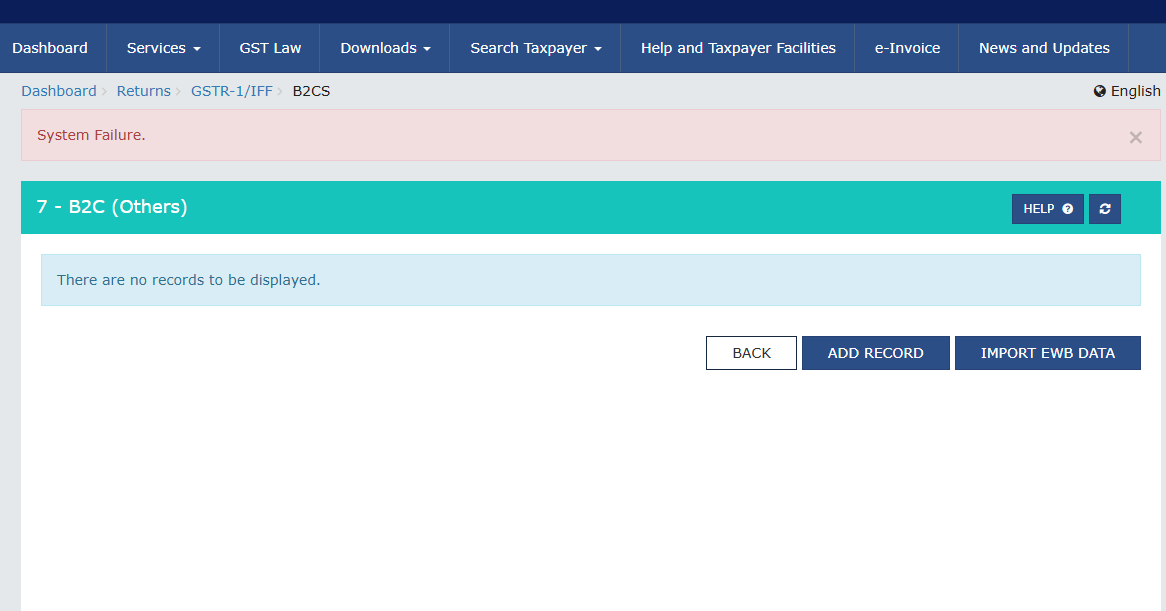Click the ADD RECORD button
This screenshot has width=1166, height=611.
click(875, 353)
